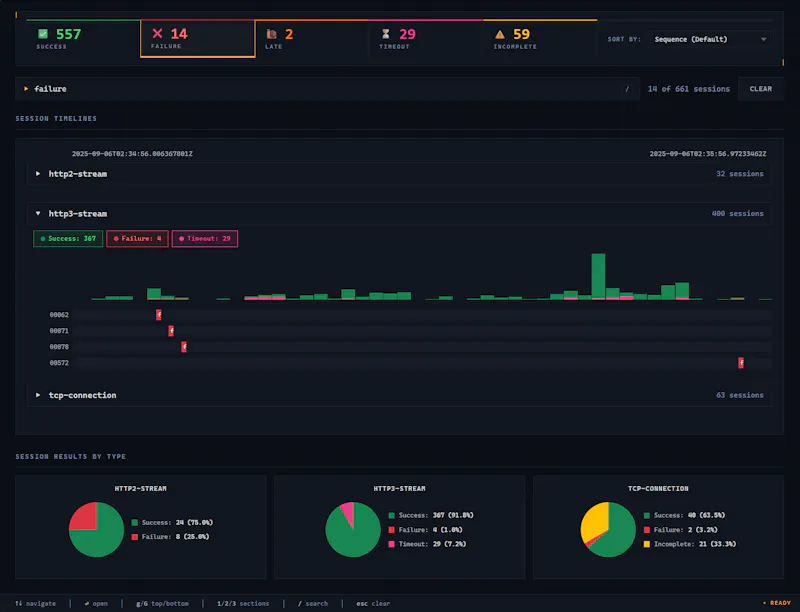Click session row label 00572

tap(59, 363)
